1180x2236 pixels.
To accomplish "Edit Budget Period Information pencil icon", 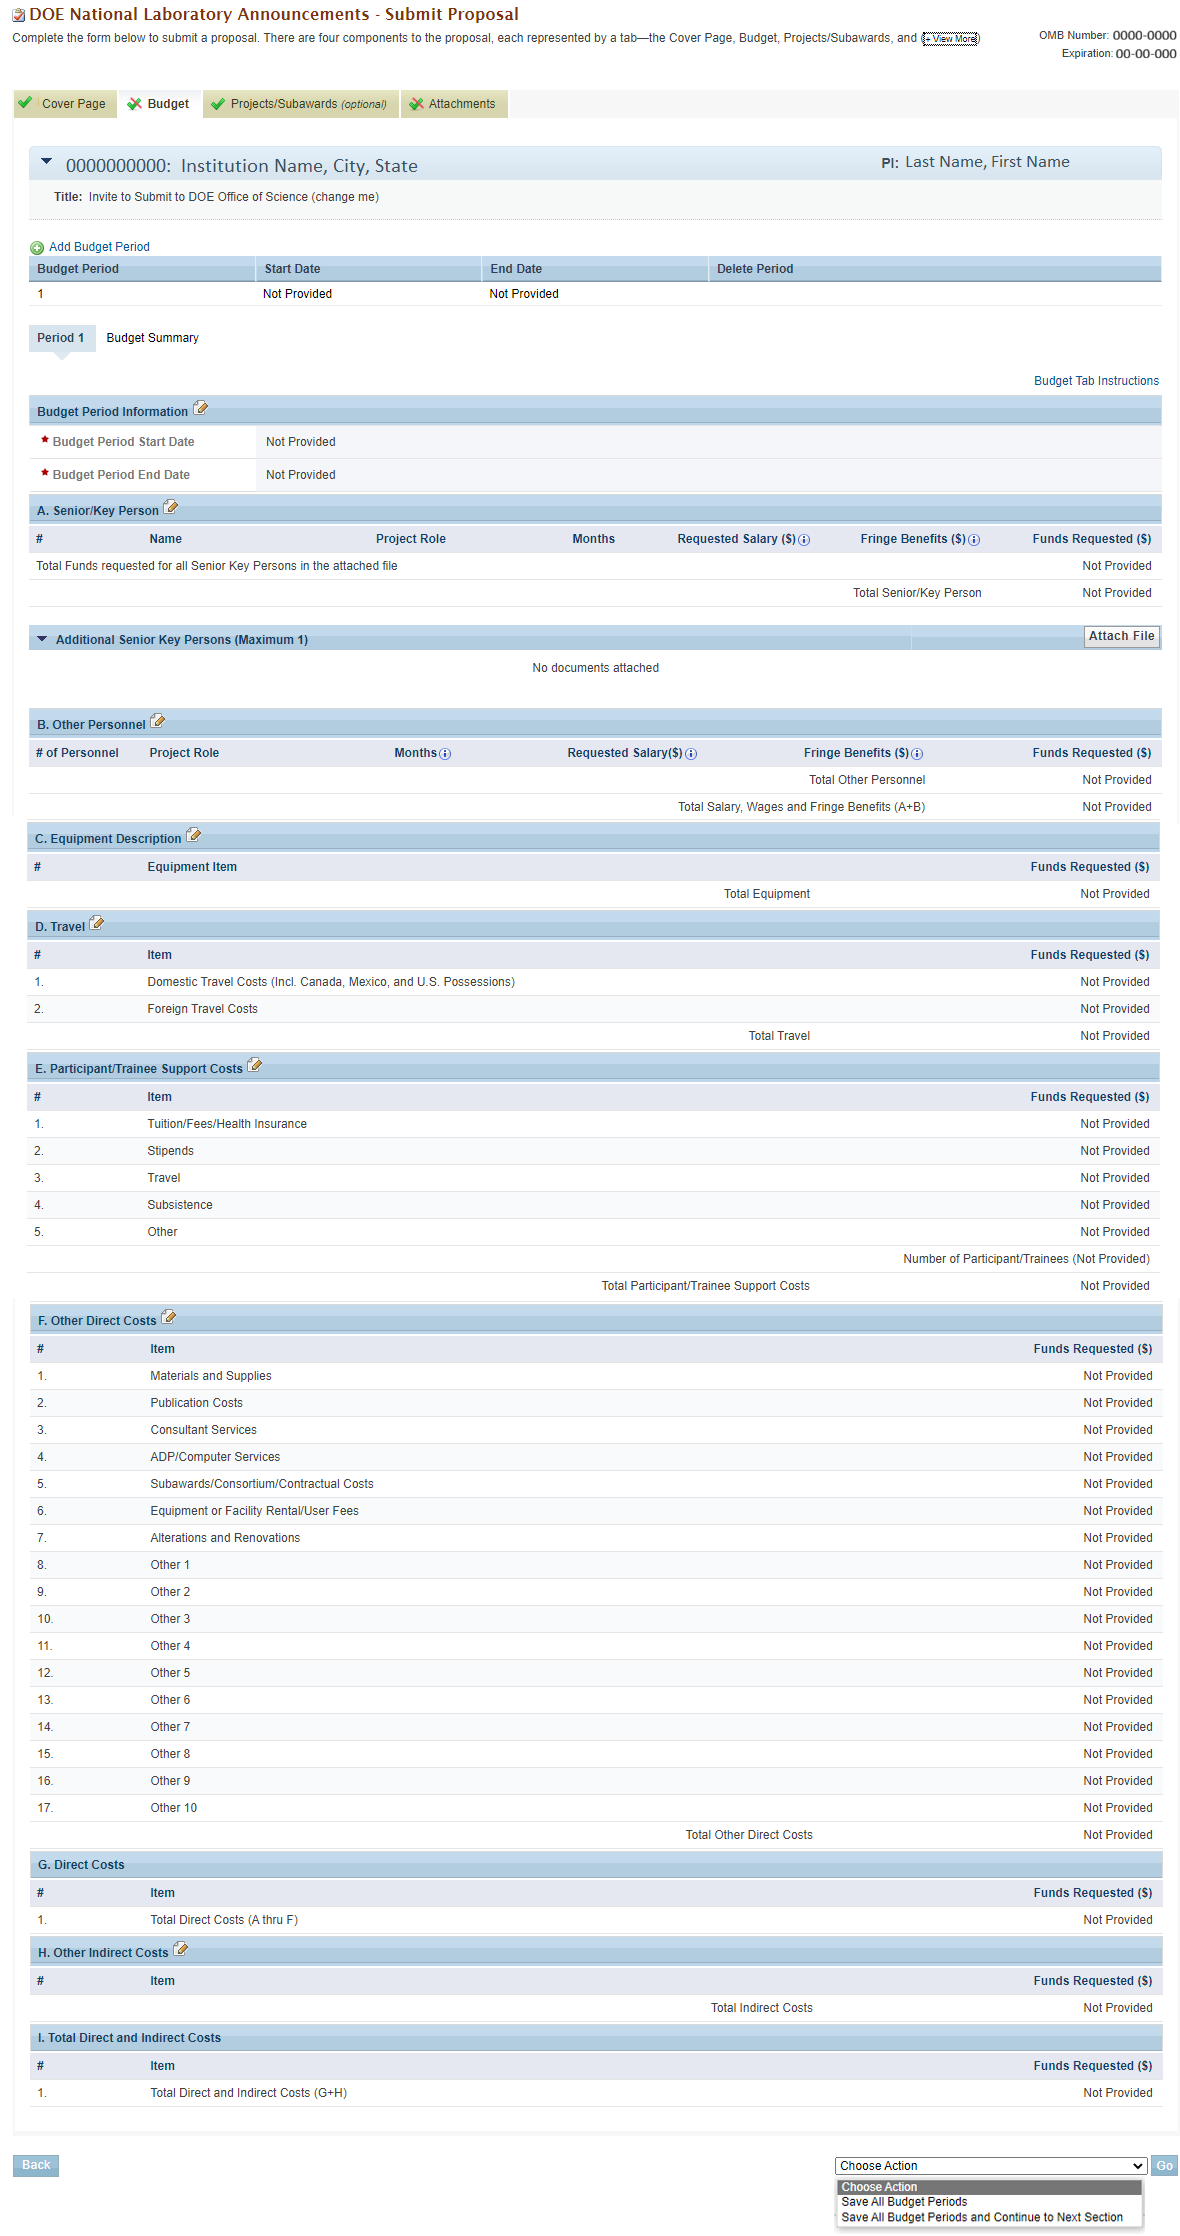I will pos(201,408).
